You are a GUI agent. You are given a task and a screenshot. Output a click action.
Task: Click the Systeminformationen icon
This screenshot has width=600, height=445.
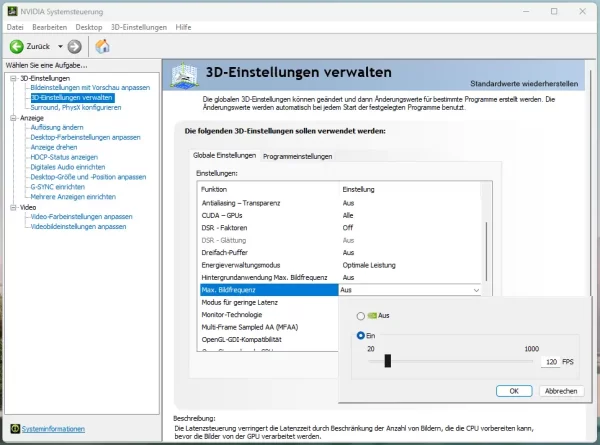(x=15, y=429)
